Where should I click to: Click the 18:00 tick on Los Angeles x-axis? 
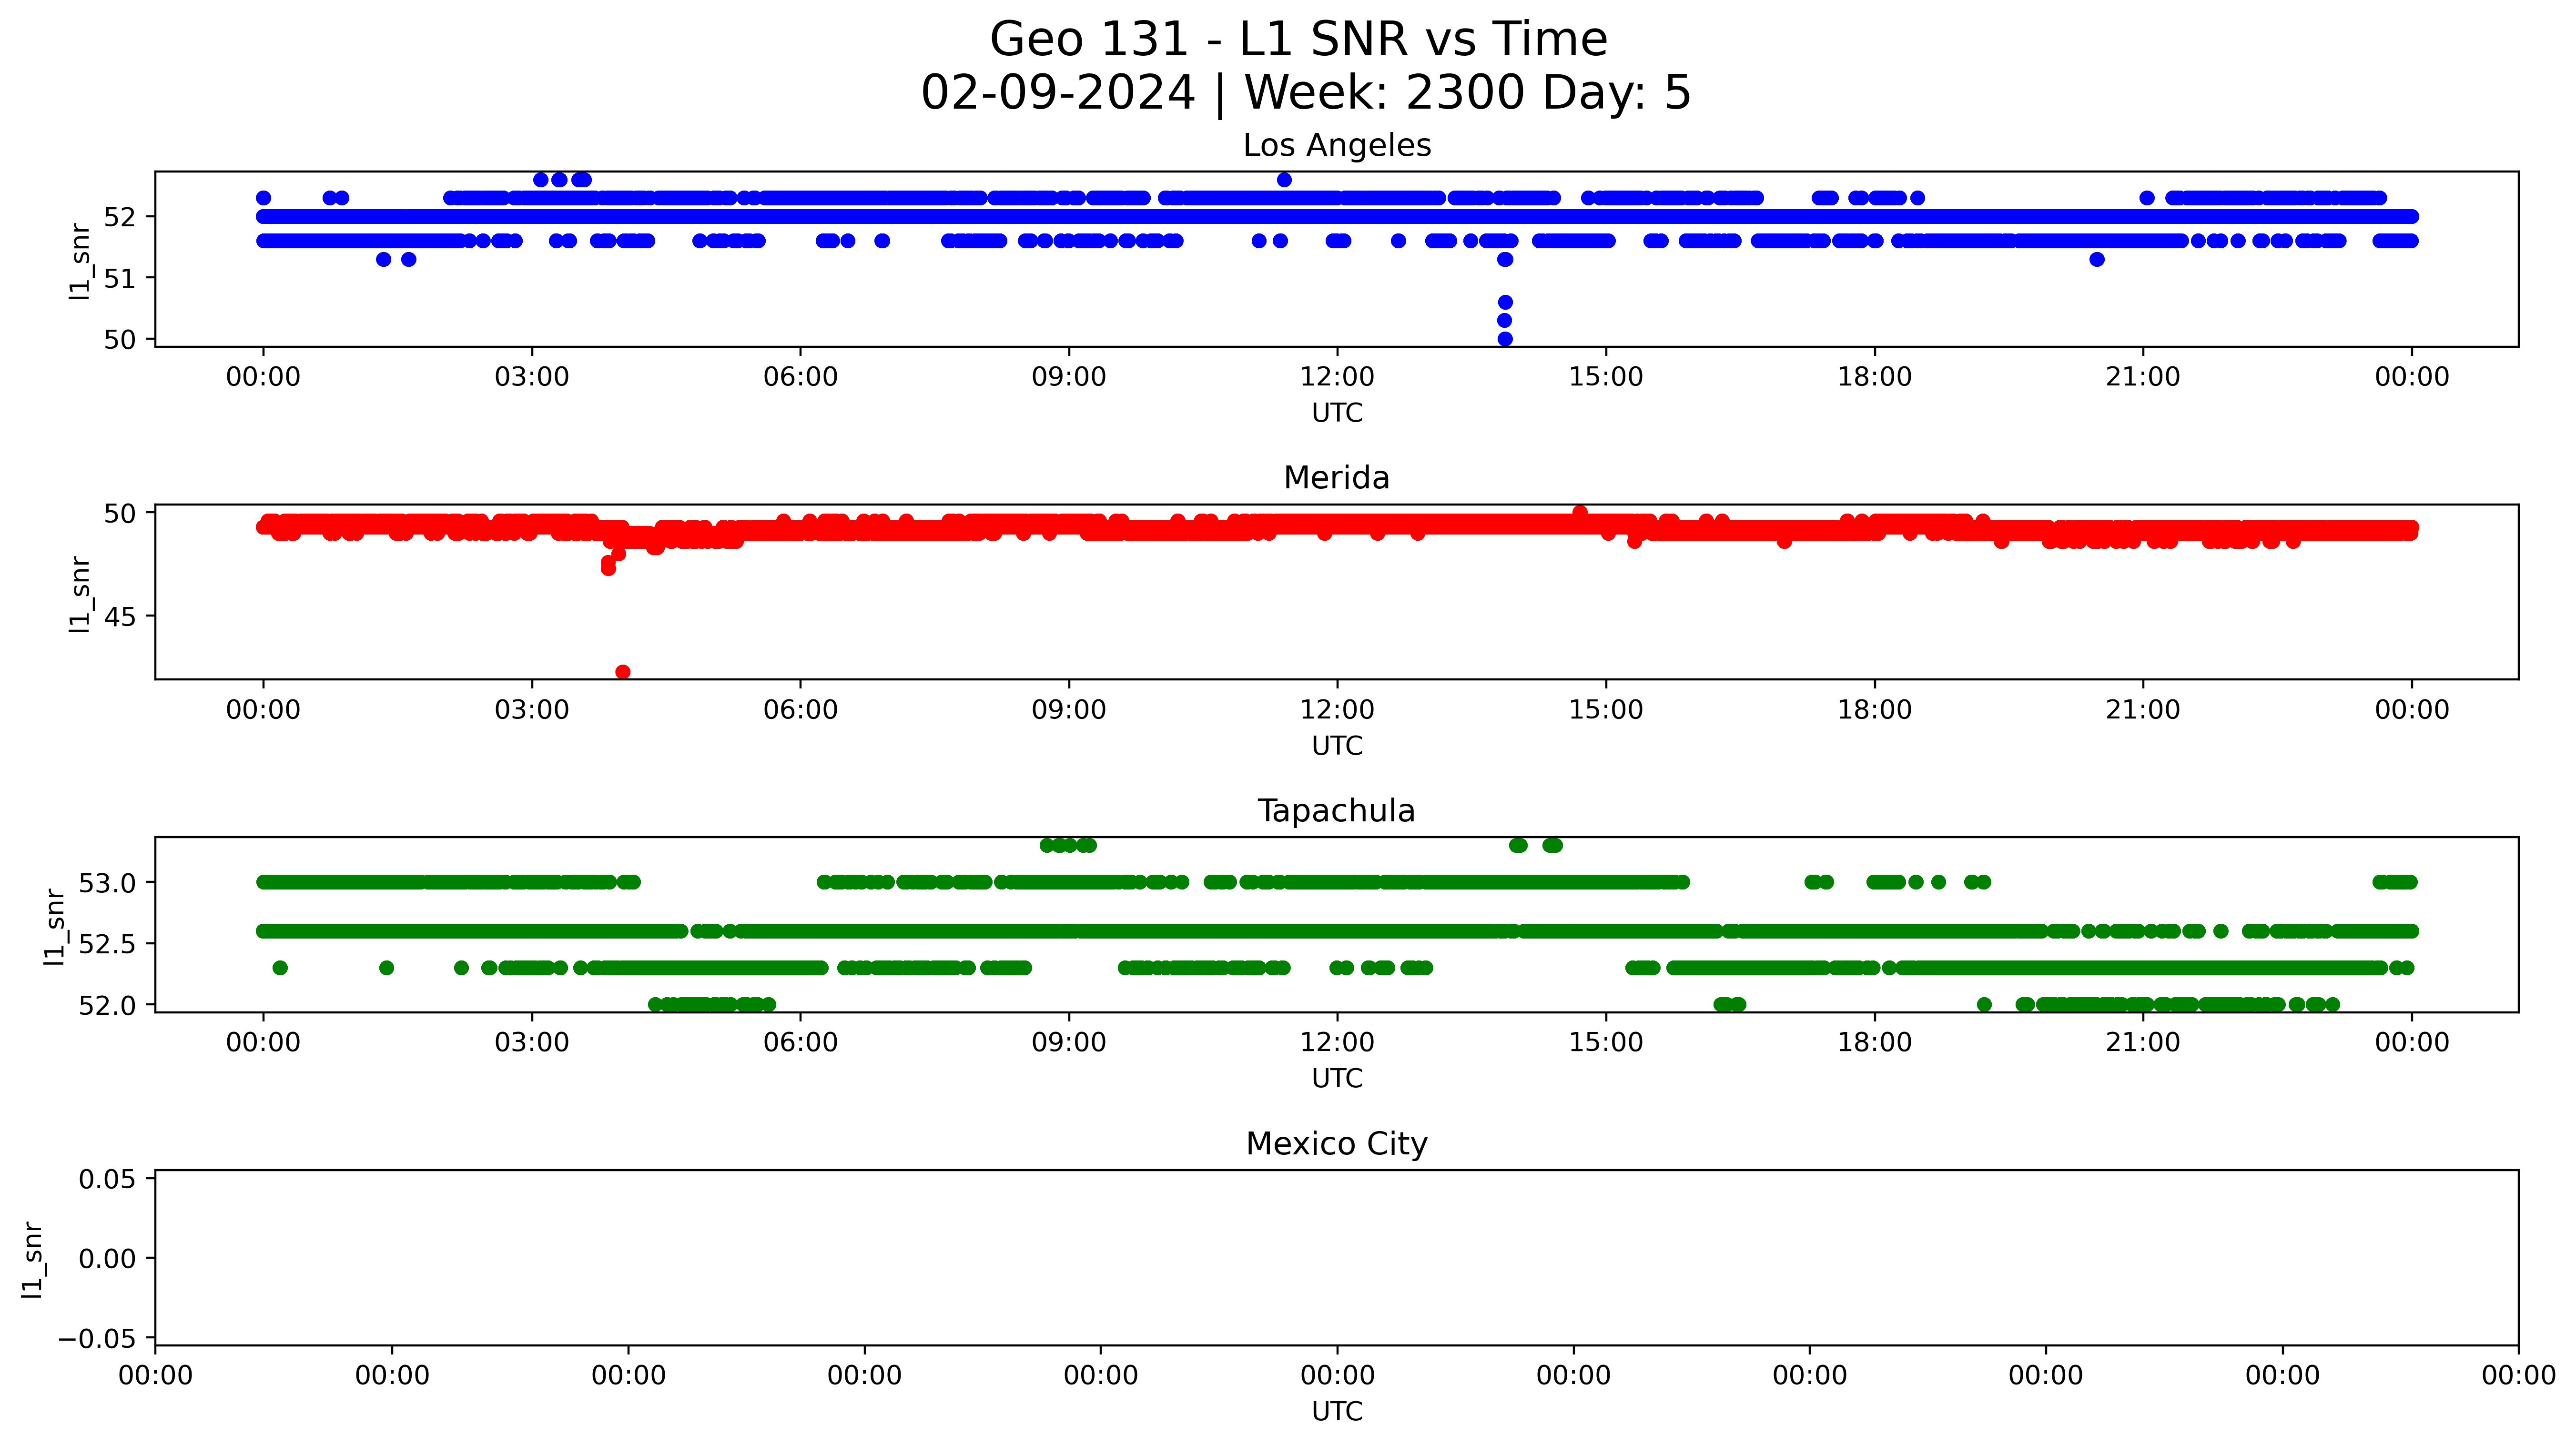[x=1874, y=377]
